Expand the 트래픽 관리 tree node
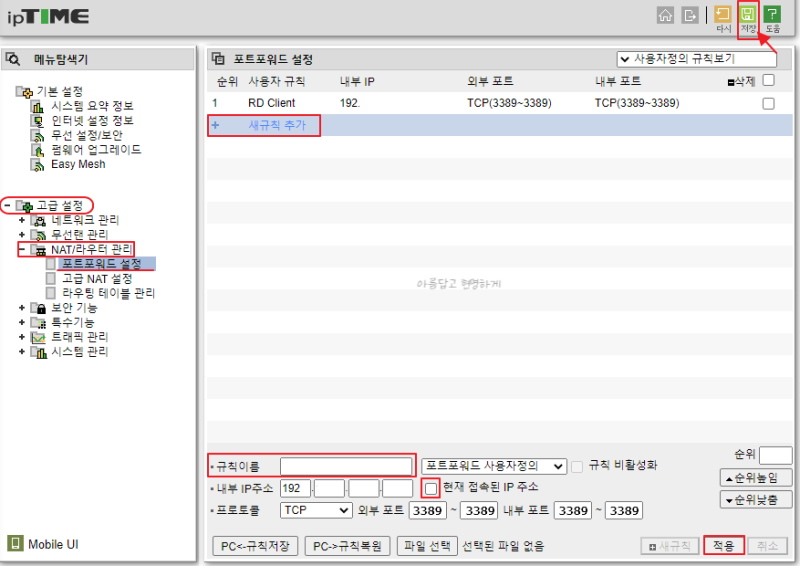The image size is (800, 566). tap(21, 337)
